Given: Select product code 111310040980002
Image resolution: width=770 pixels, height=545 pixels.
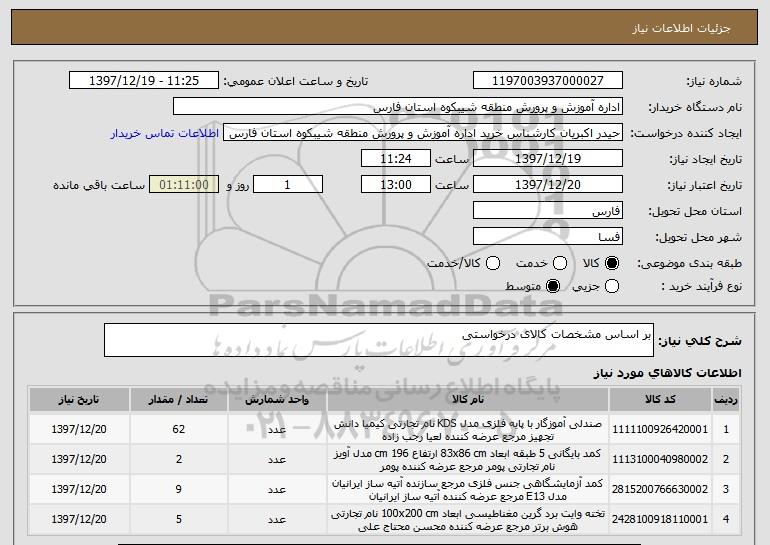Looking at the screenshot, I should pos(660,460).
